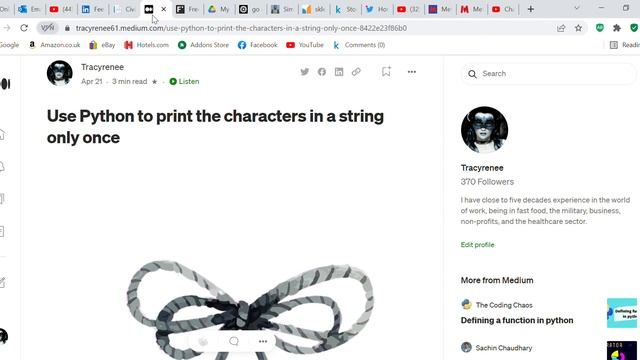640x360 pixels.
Task: Switch to the LinkedIn Feed tab
Action: pos(93,9)
